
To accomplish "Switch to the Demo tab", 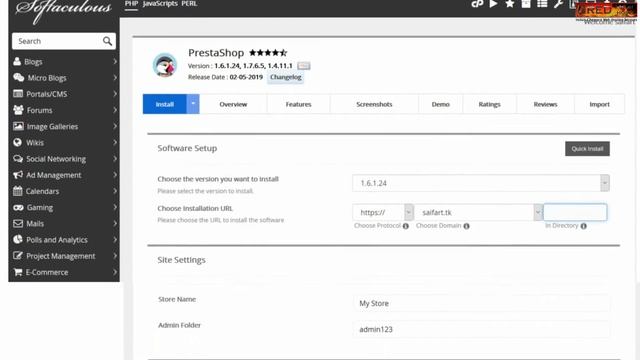I will pos(441,104).
